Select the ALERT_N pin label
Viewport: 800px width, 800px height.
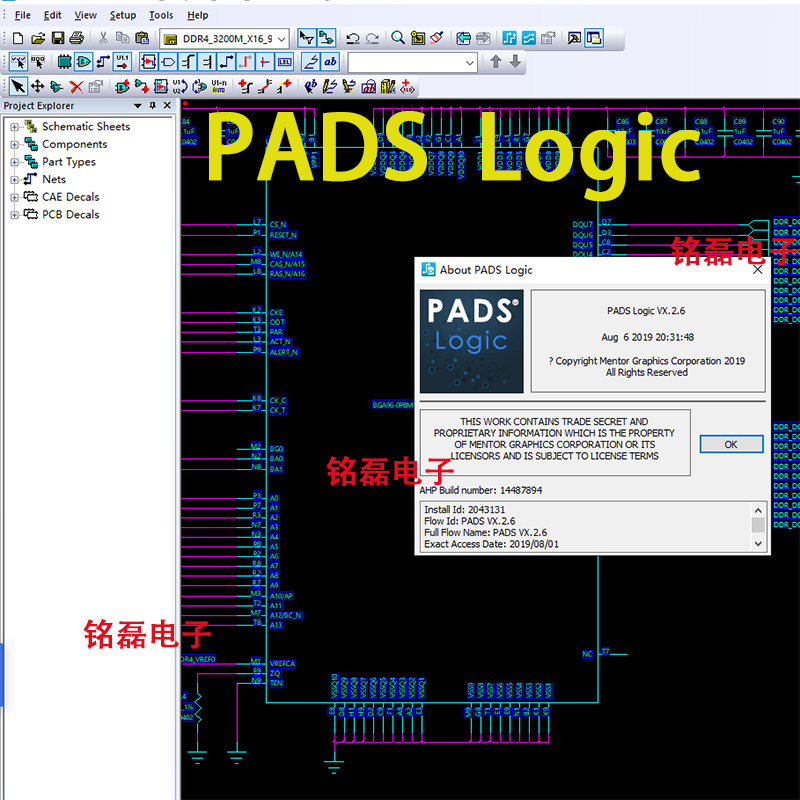[x=284, y=352]
